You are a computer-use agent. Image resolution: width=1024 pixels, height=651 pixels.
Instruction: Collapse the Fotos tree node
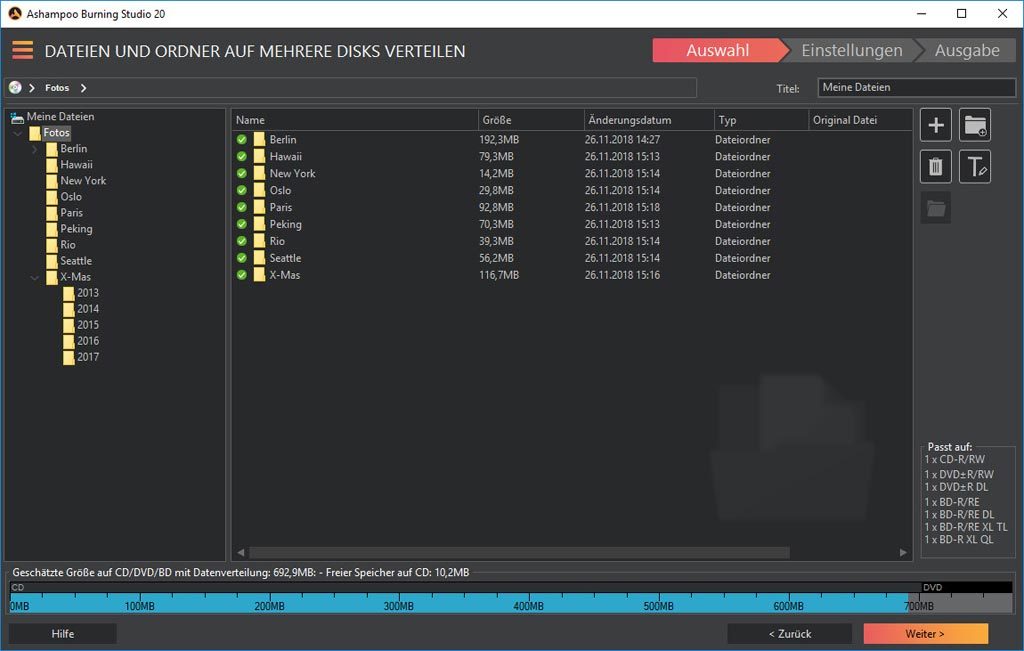click(18, 133)
